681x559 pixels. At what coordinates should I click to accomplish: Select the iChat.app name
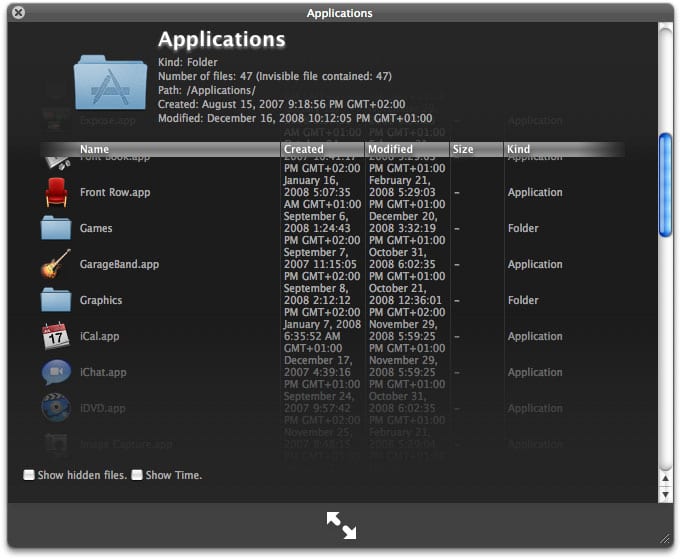coord(103,372)
